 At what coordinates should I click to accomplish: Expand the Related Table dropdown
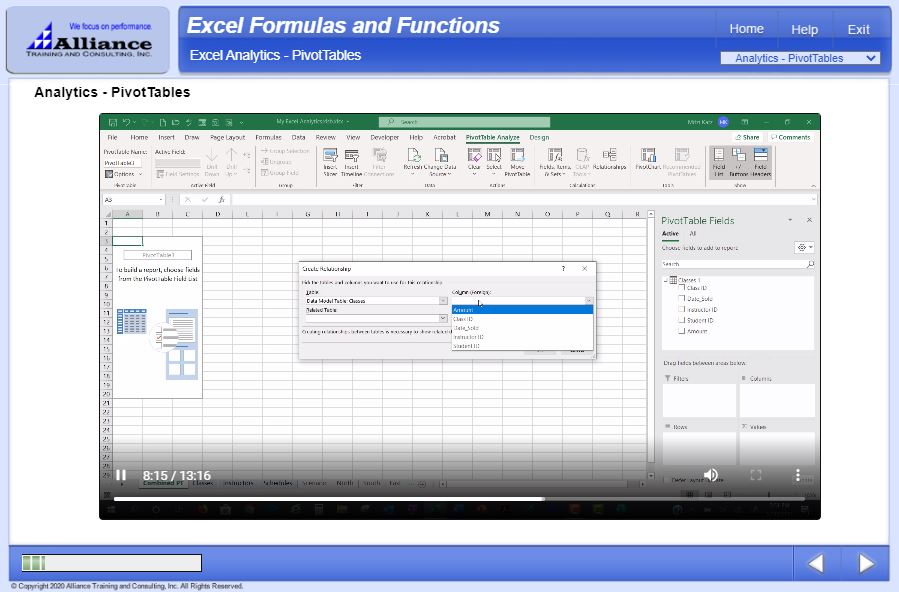coord(443,318)
